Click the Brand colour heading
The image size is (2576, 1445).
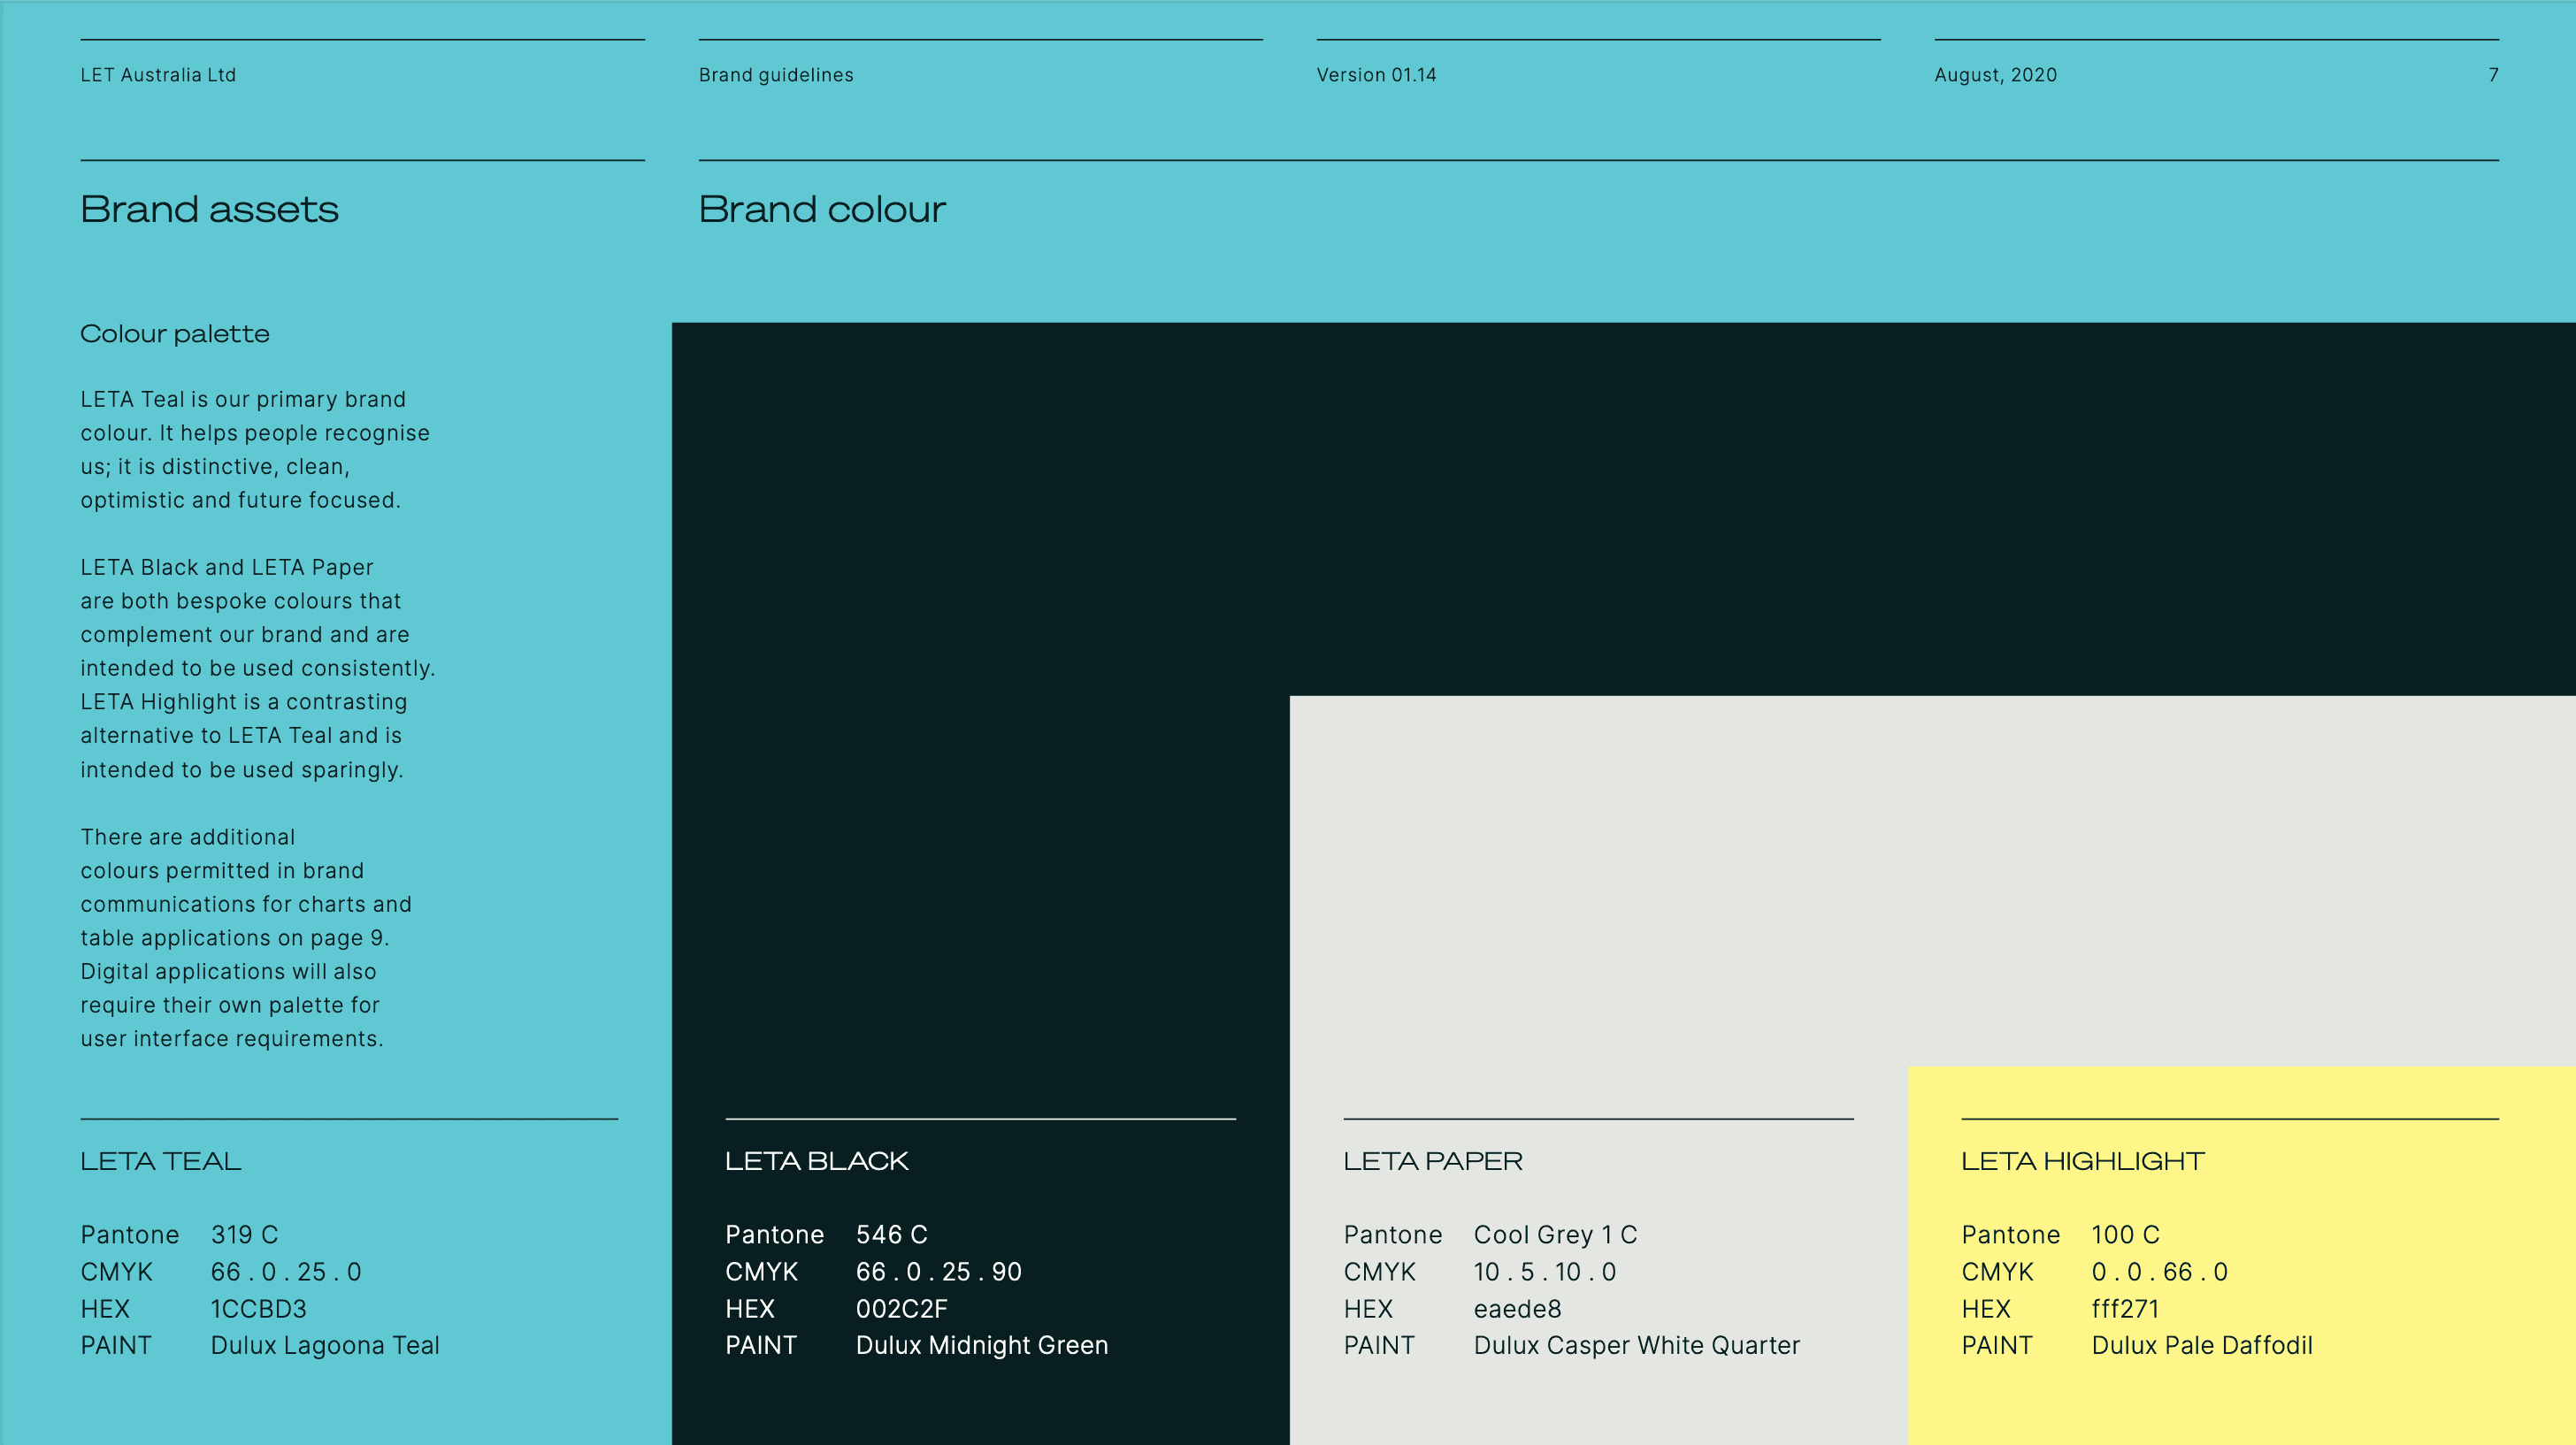coord(822,210)
